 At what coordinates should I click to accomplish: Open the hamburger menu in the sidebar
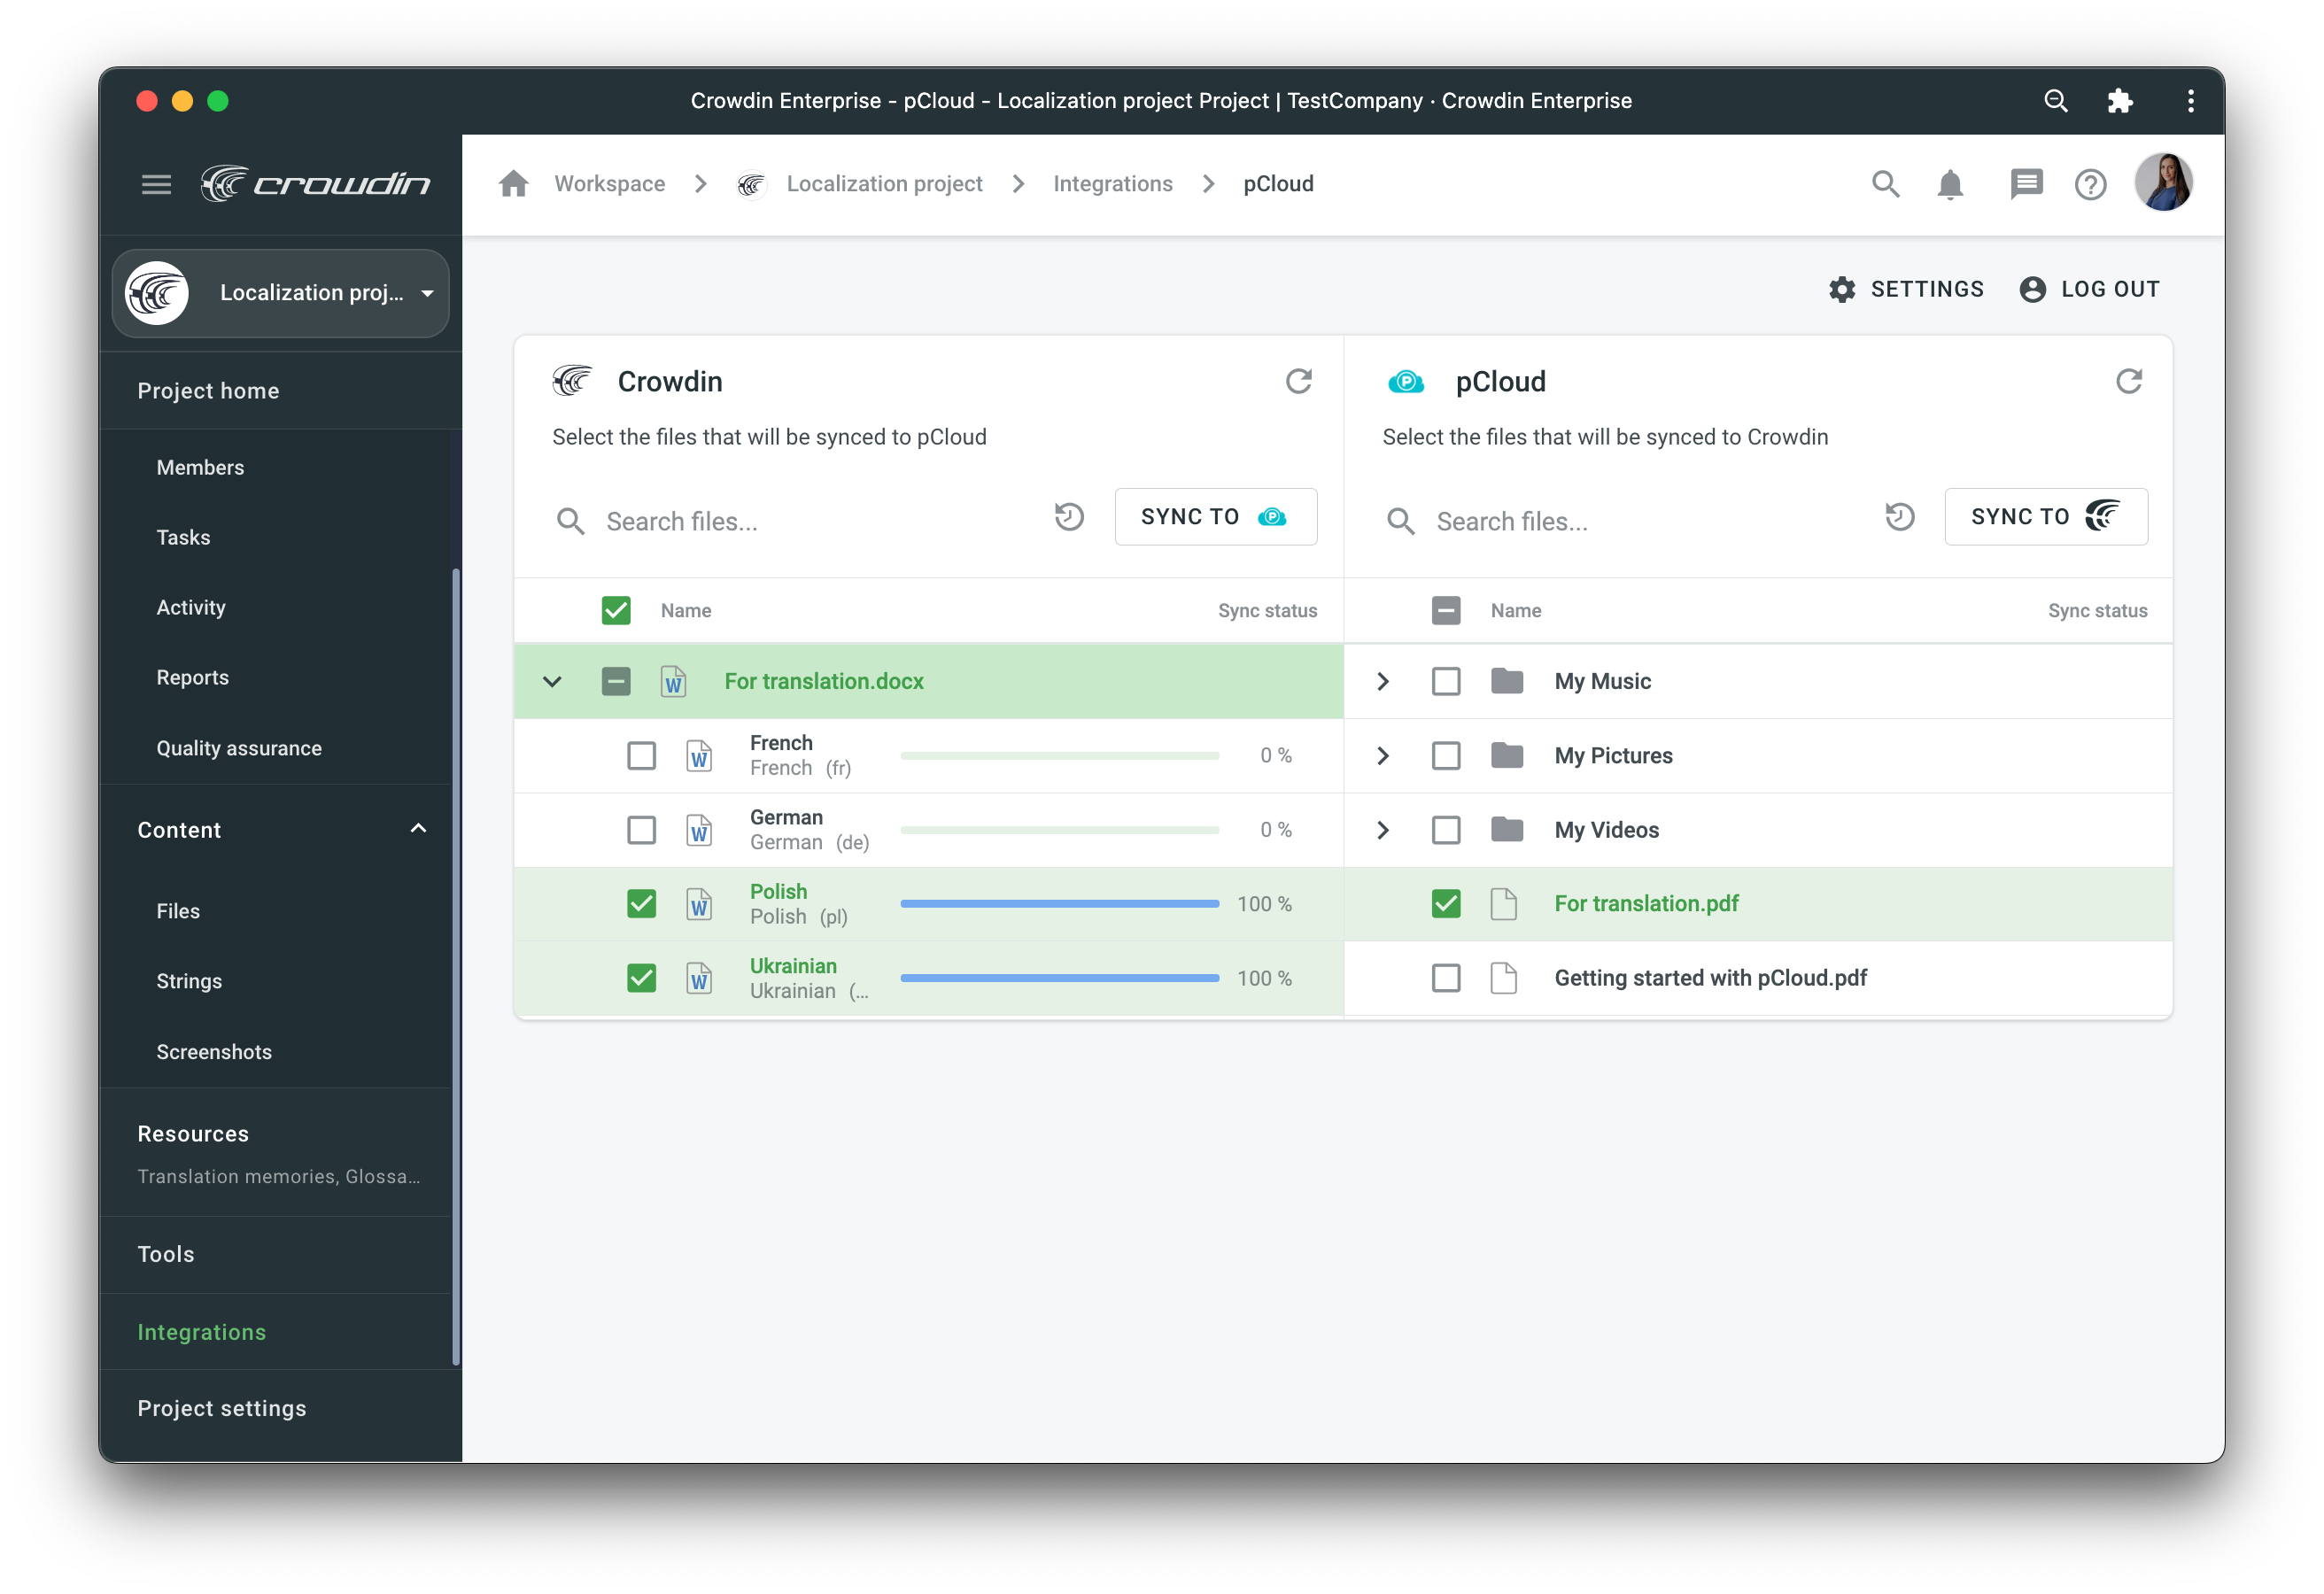click(156, 184)
